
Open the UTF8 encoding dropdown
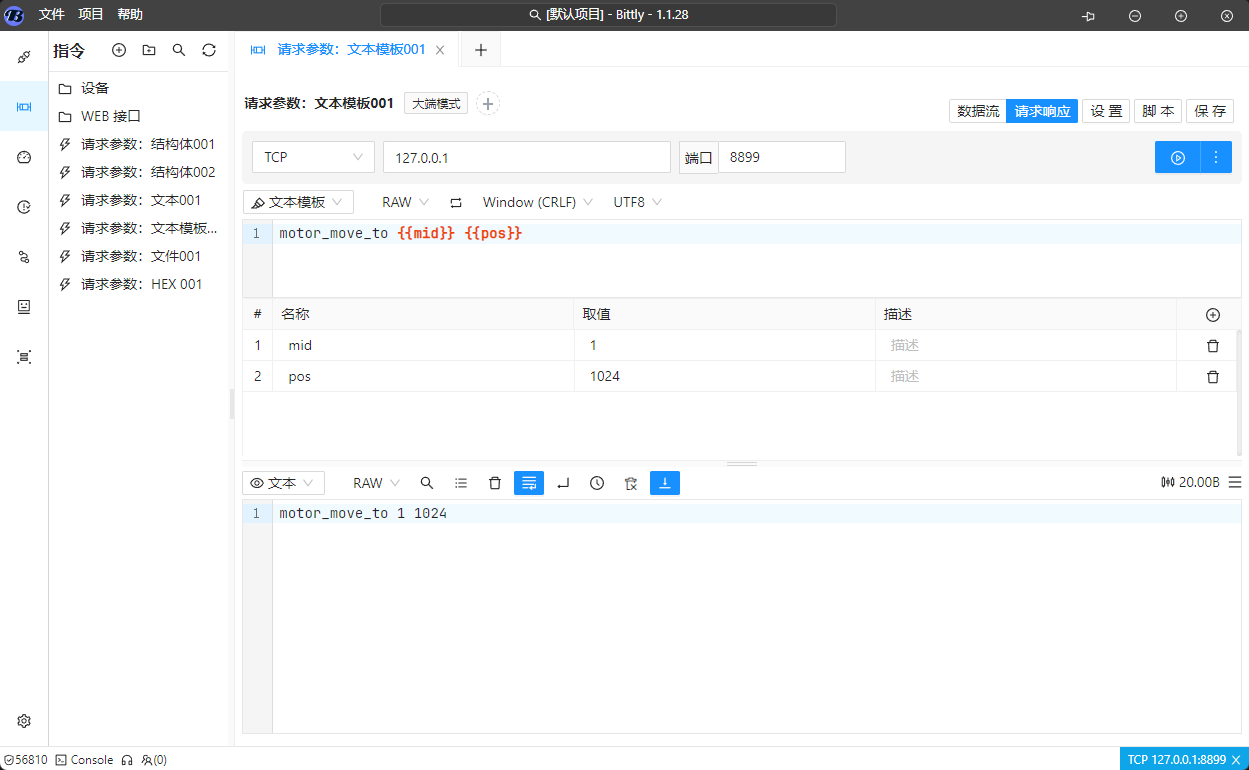click(x=636, y=202)
